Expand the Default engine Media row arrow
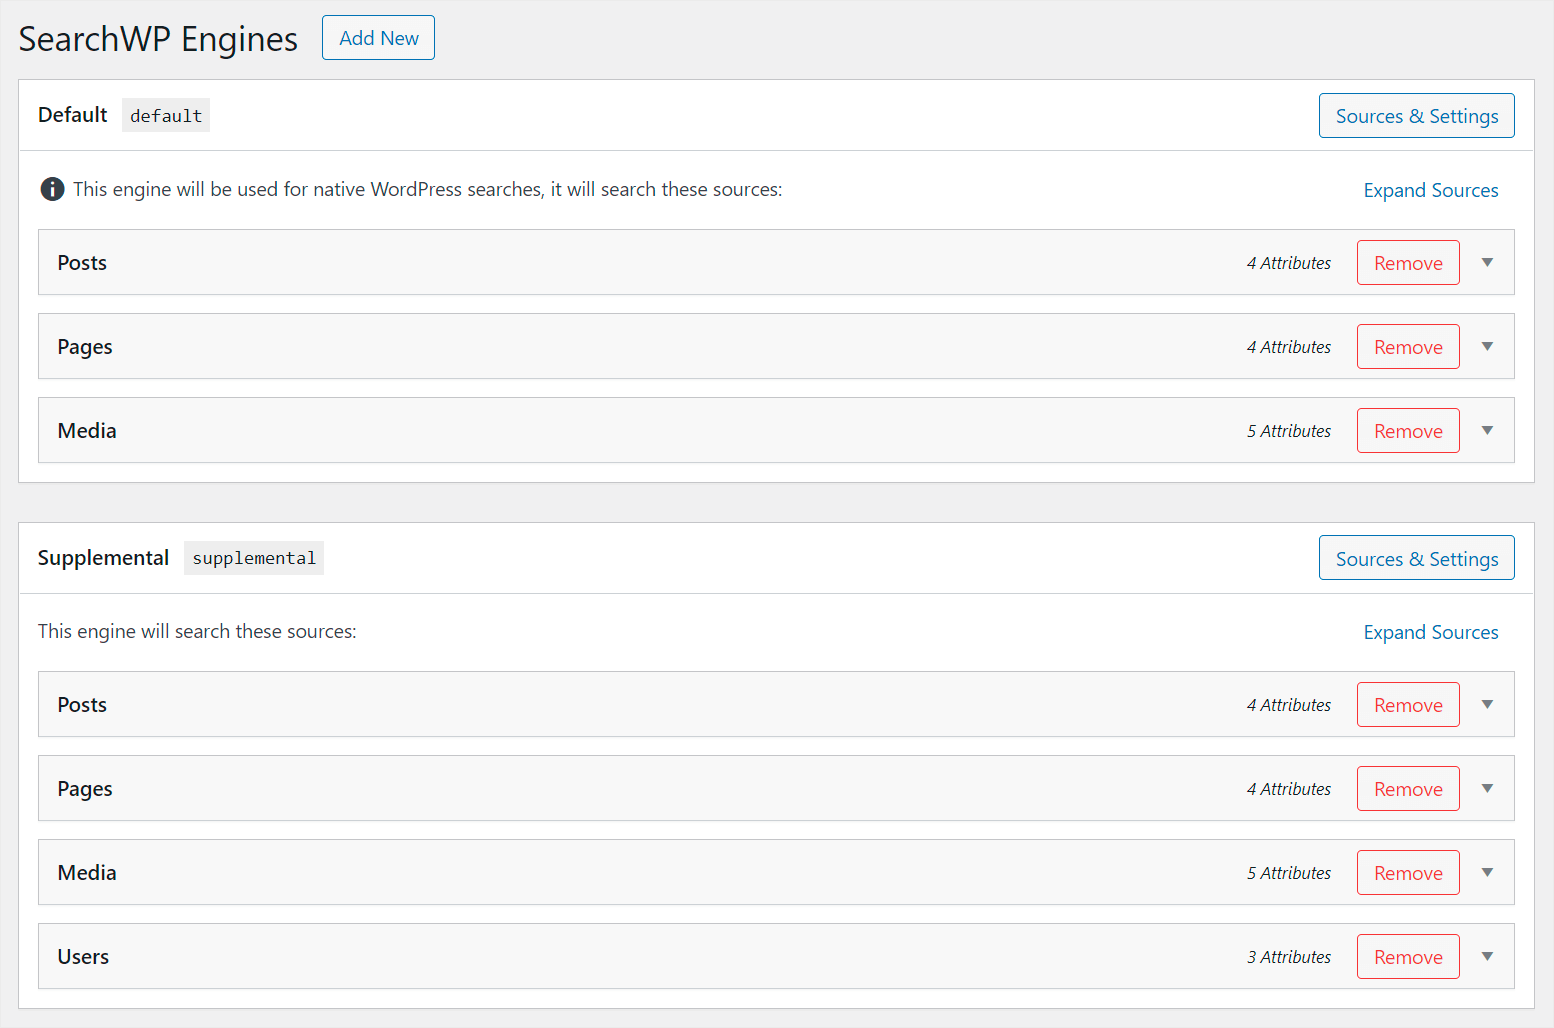This screenshot has height=1028, width=1554. point(1487,431)
